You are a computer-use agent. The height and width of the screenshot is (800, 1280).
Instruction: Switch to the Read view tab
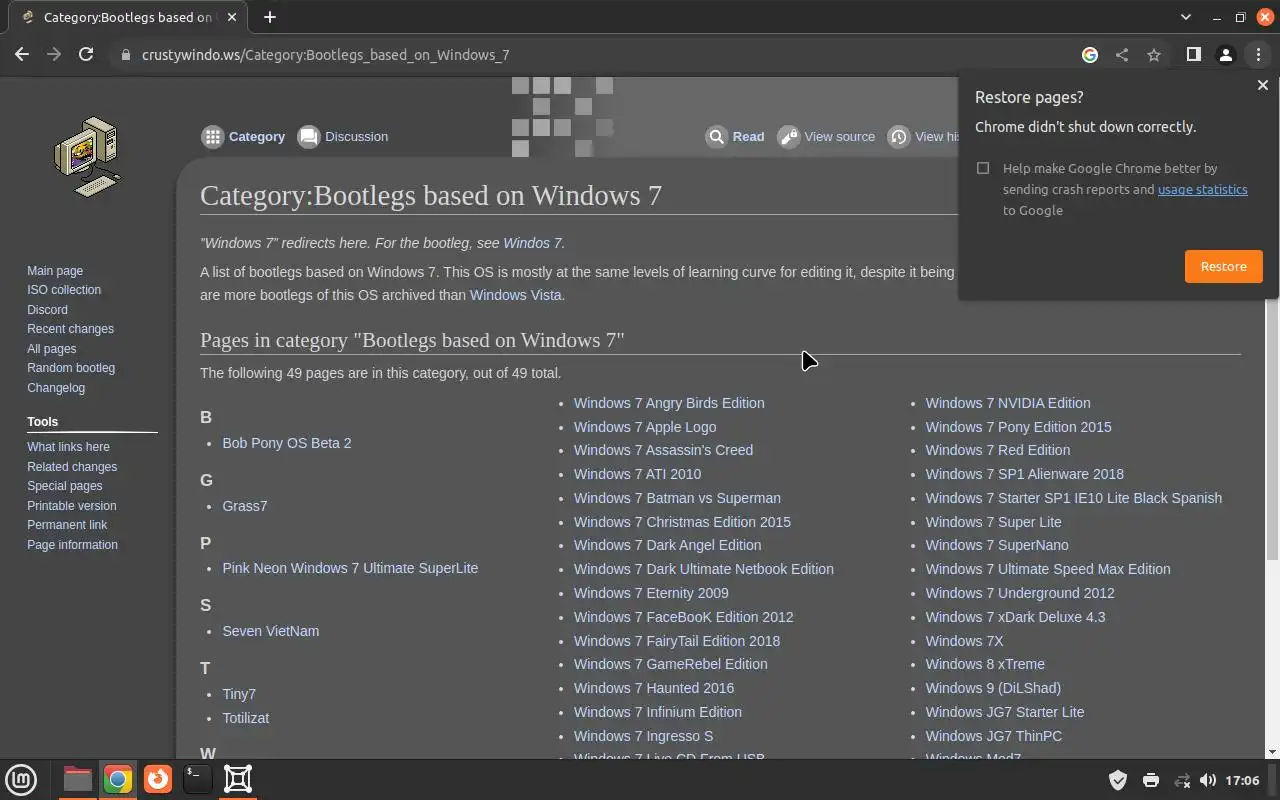click(735, 137)
